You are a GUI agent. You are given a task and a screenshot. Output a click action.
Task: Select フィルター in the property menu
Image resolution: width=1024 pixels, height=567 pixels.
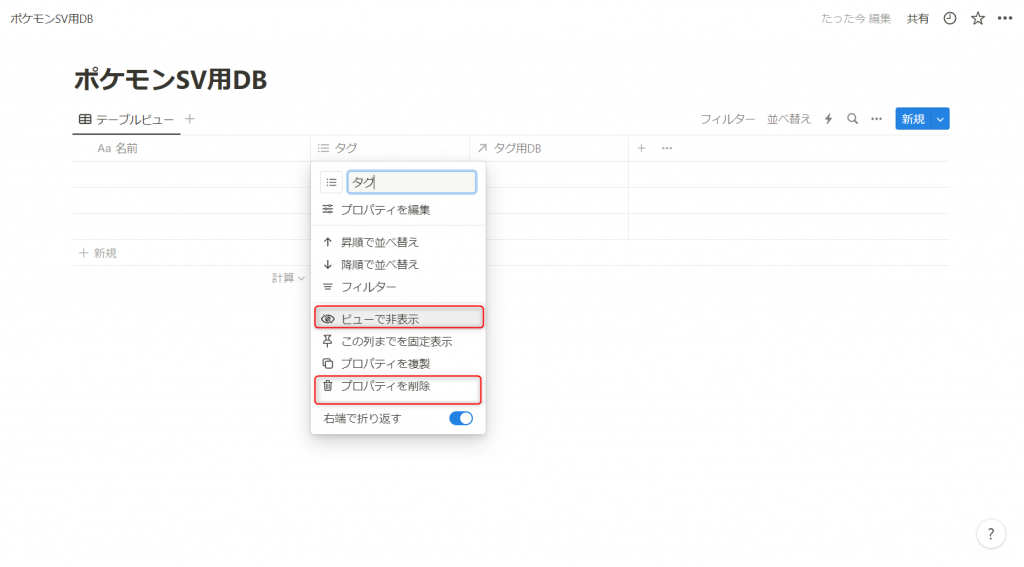[x=398, y=287]
